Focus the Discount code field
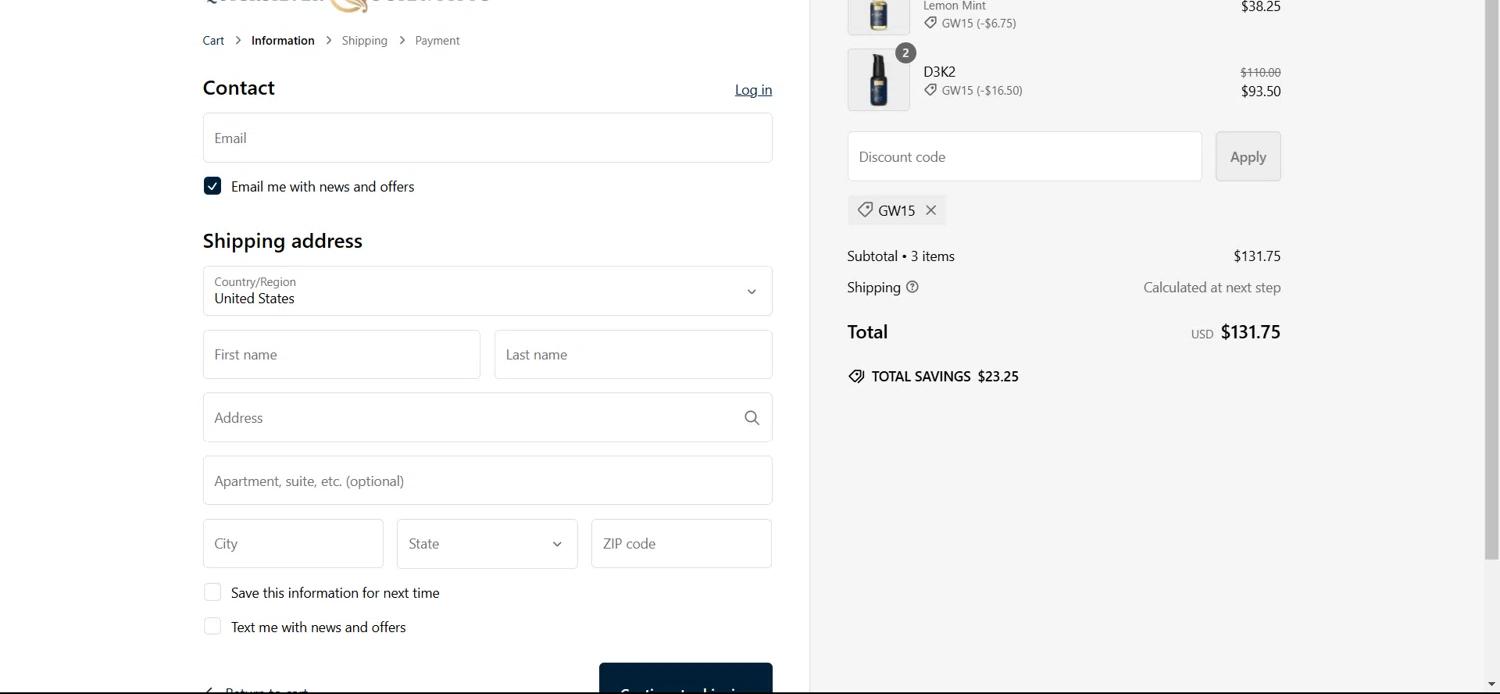Viewport: 1500px width, 694px height. [x=1024, y=157]
